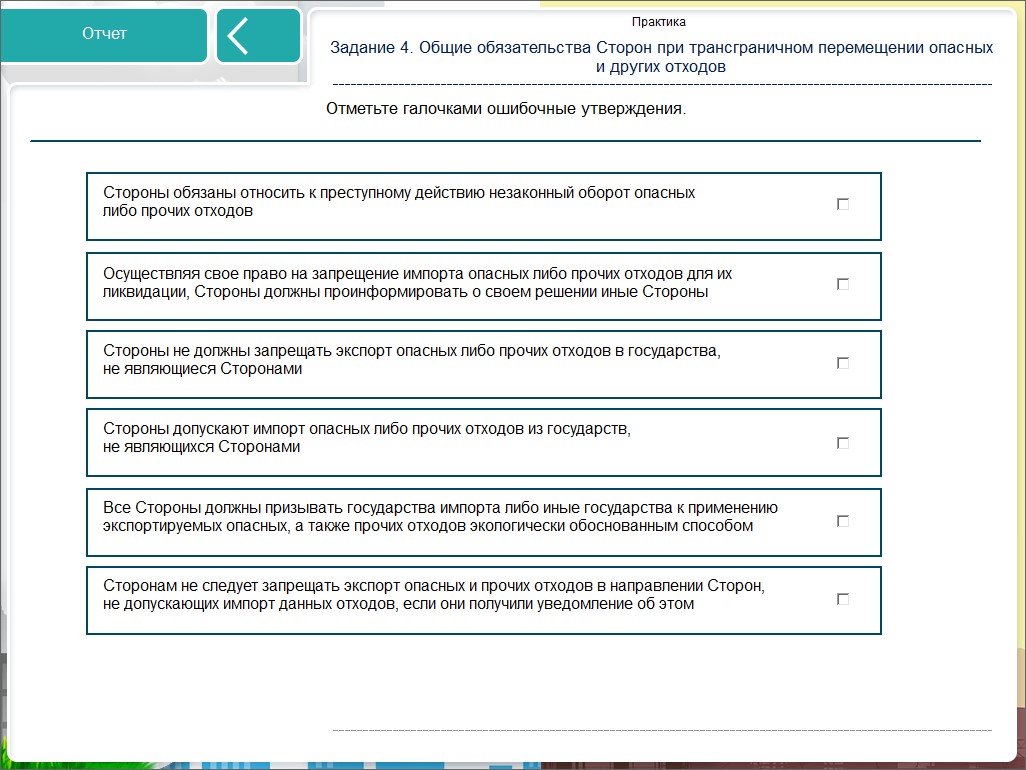This screenshot has height=770, width=1026.
Task: Click statement 'Все Стороны должны призывать государства импорта'
Action: coord(440,517)
